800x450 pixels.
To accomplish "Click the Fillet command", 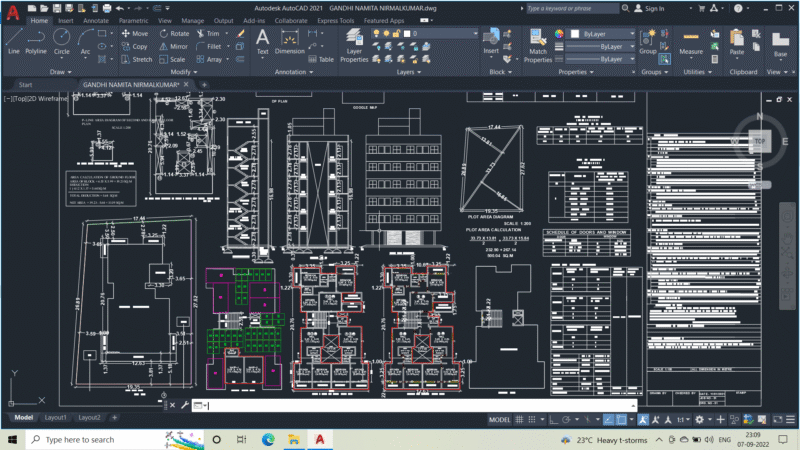I will pos(209,46).
